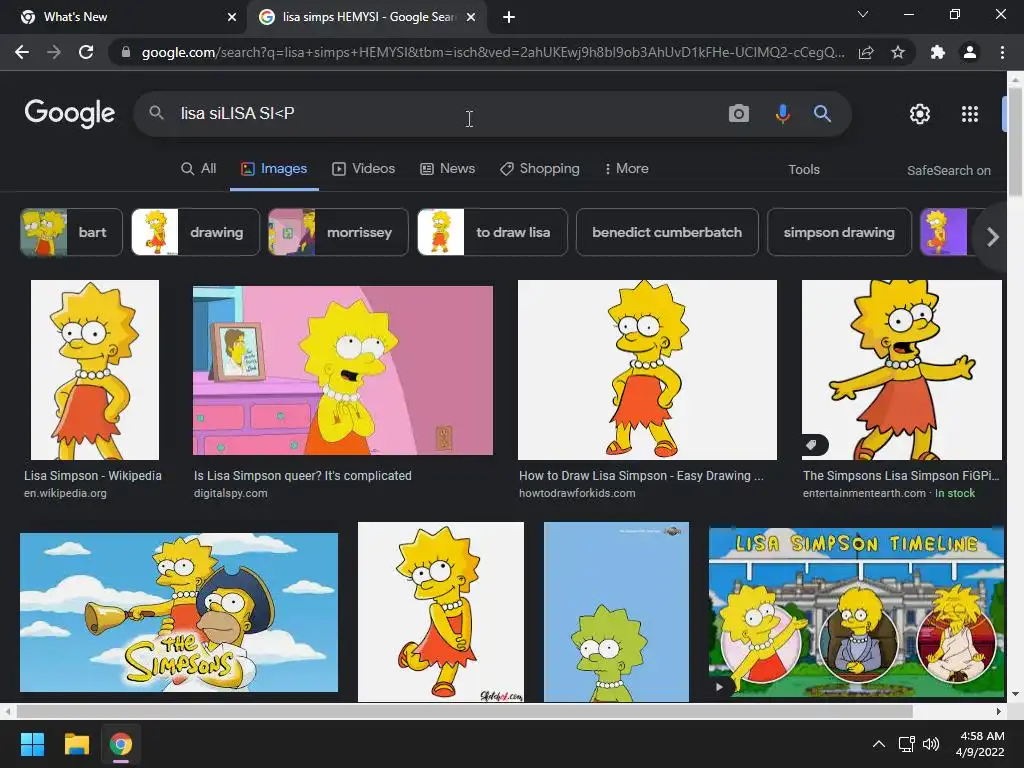Screen dimensions: 1024x768
Task: Click the entertainmentearth.com source link
Action: [864, 493]
